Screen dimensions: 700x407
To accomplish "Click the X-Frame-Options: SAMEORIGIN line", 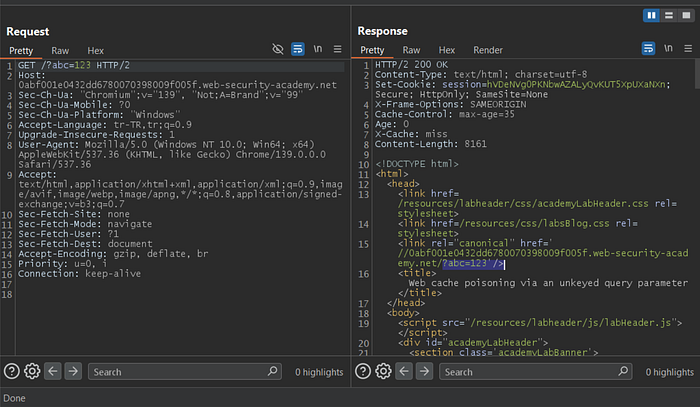I will coord(450,104).
